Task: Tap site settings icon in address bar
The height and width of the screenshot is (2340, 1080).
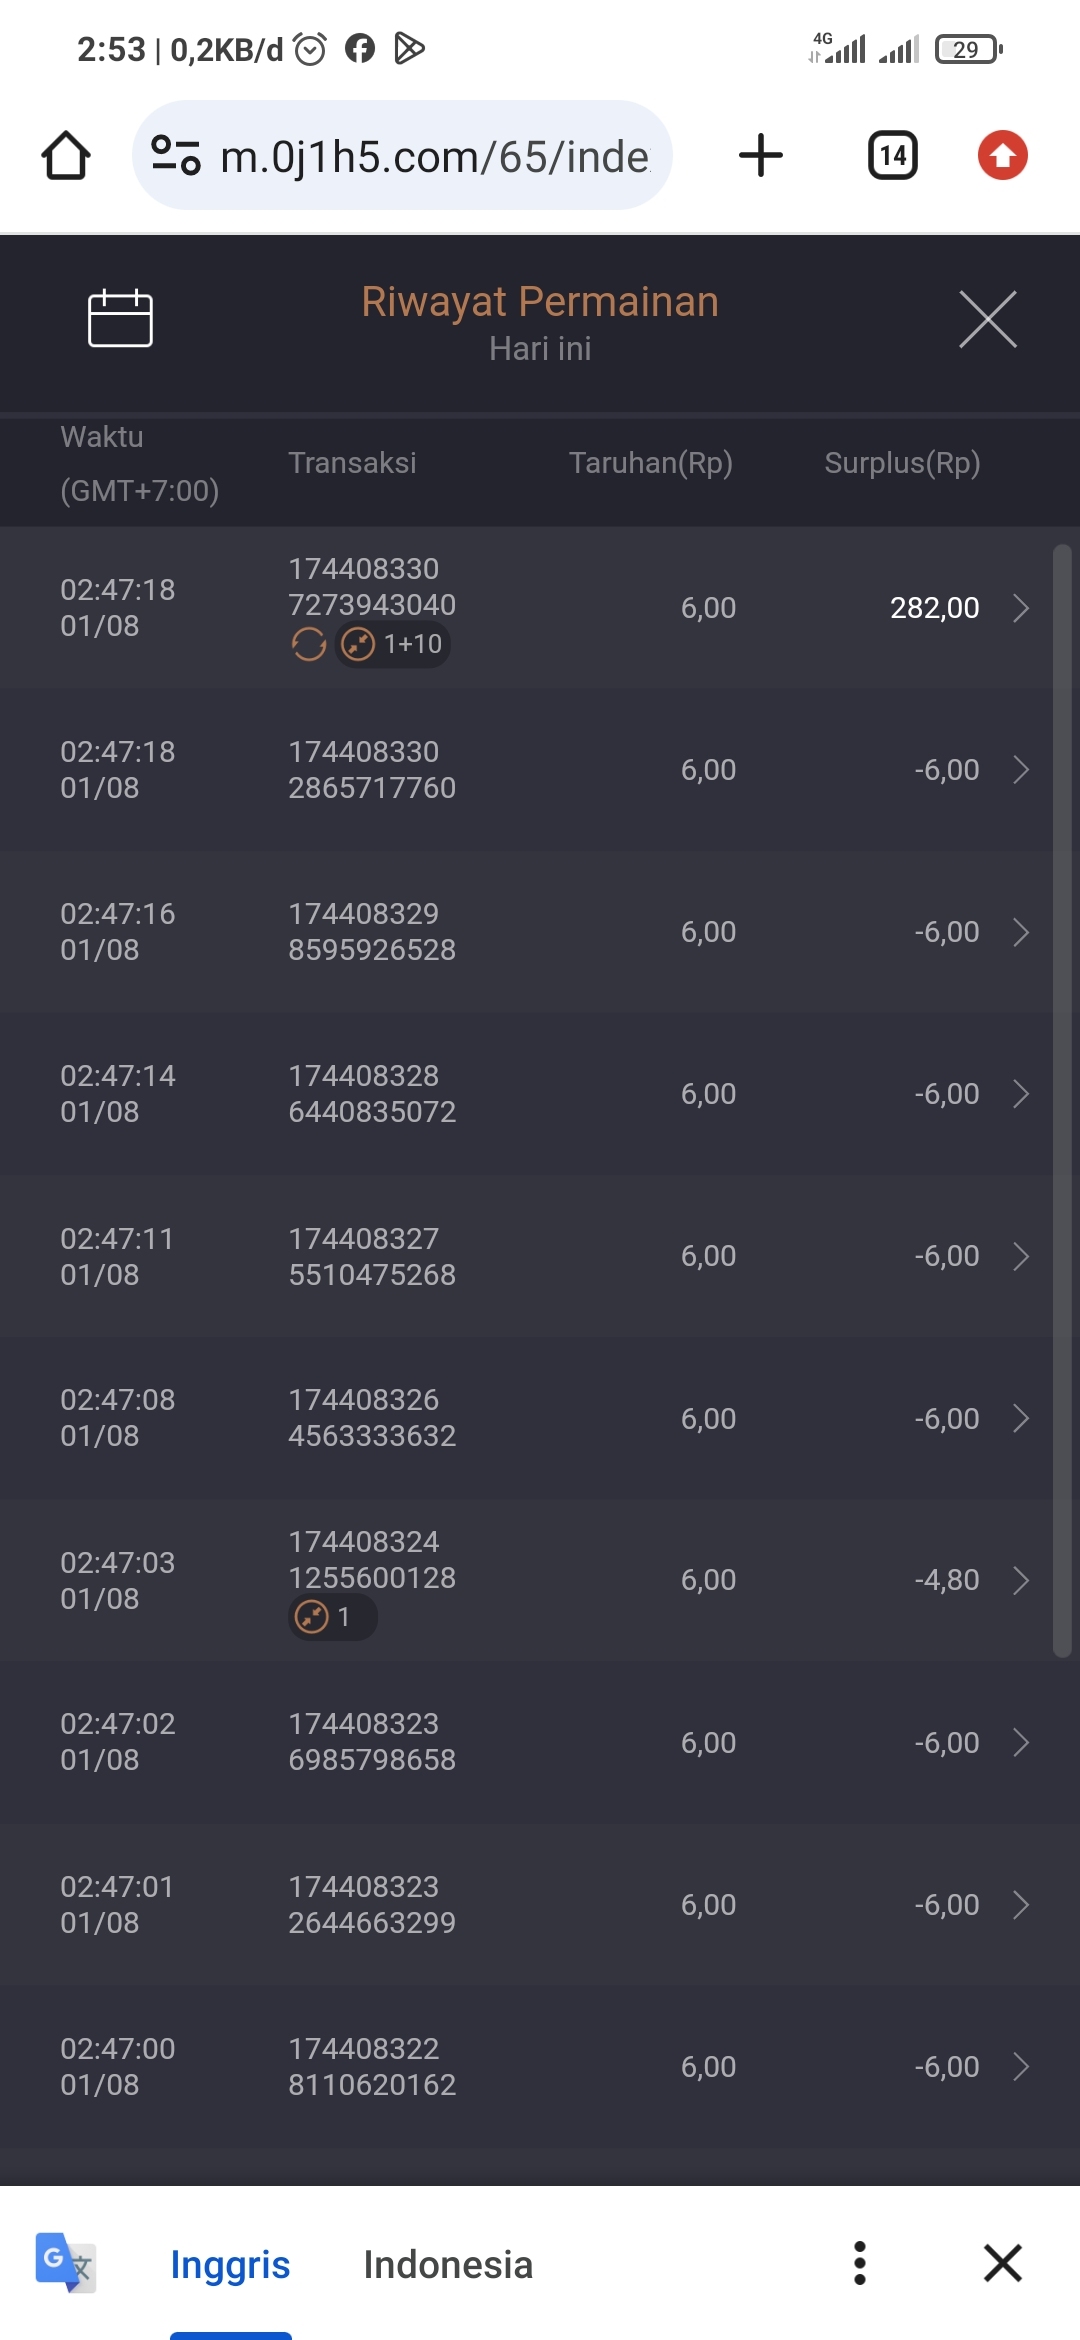Action: click(x=176, y=156)
